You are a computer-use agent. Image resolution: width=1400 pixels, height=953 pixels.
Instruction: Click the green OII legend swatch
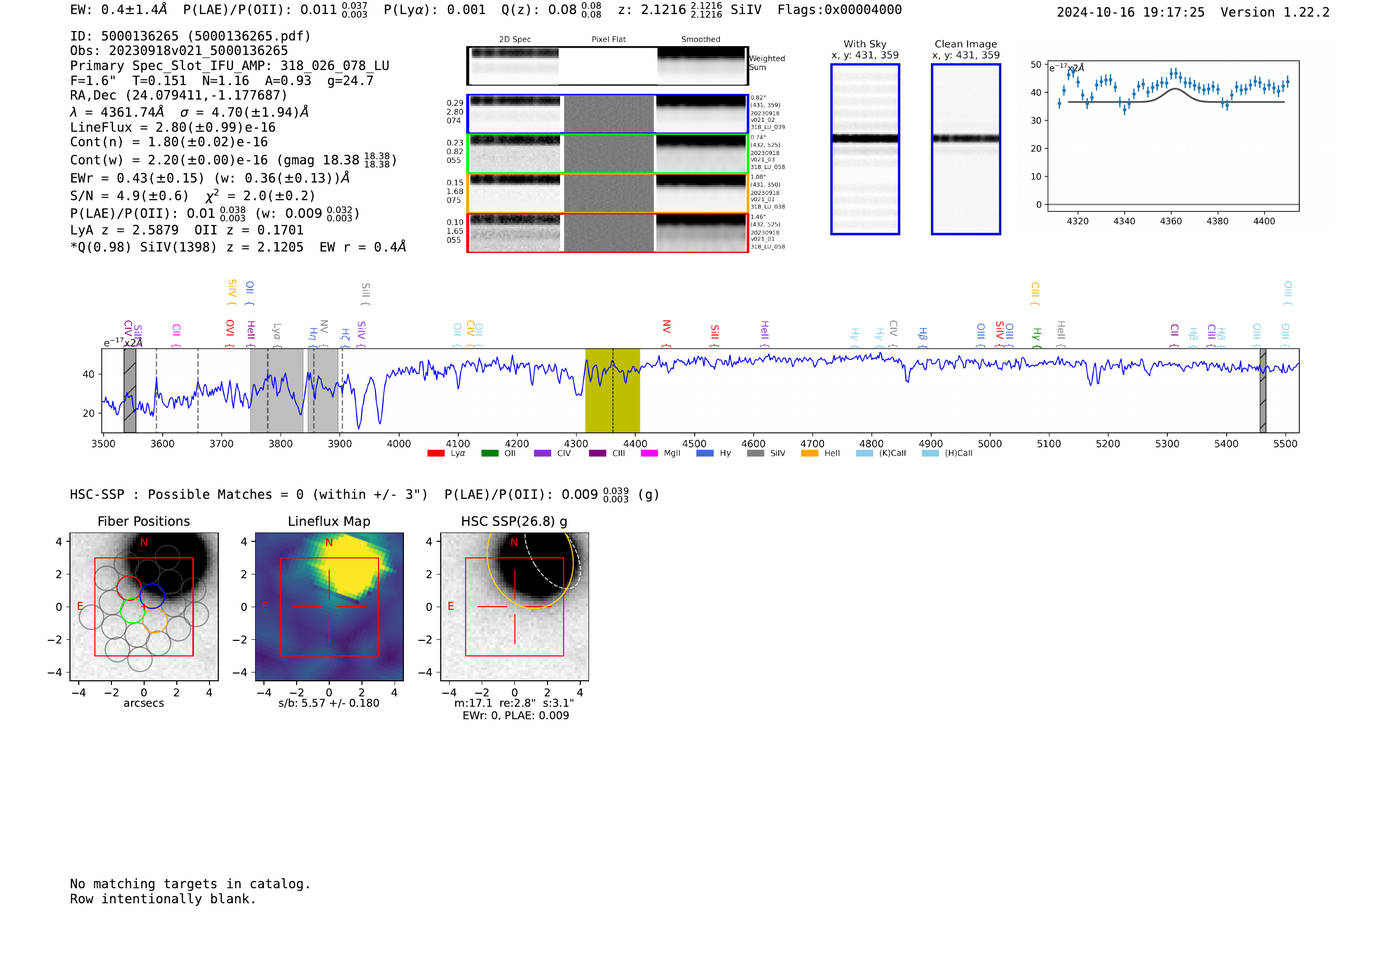[x=489, y=453]
